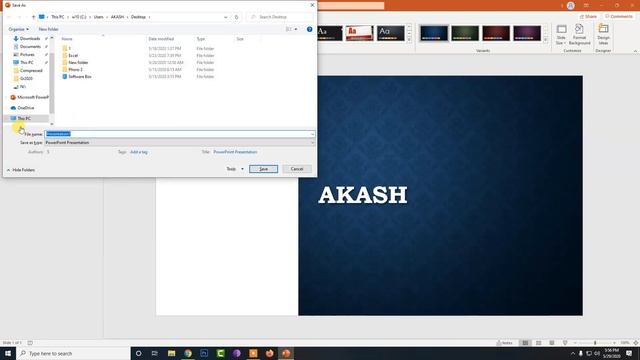
Task: Open Documents in navigation pane
Action: (x=30, y=47)
